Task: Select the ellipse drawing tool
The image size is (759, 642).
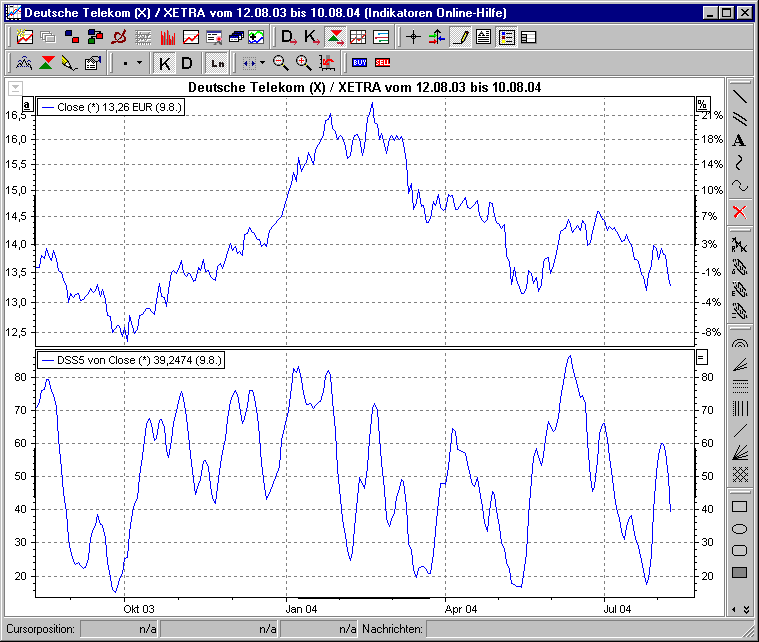Action: (x=739, y=529)
